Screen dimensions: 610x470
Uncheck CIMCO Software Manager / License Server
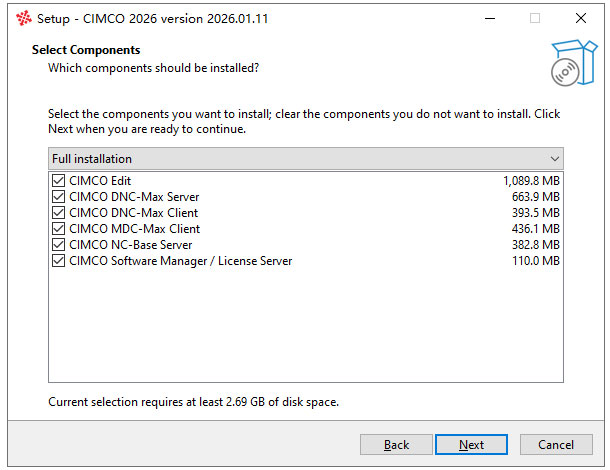[58, 260]
